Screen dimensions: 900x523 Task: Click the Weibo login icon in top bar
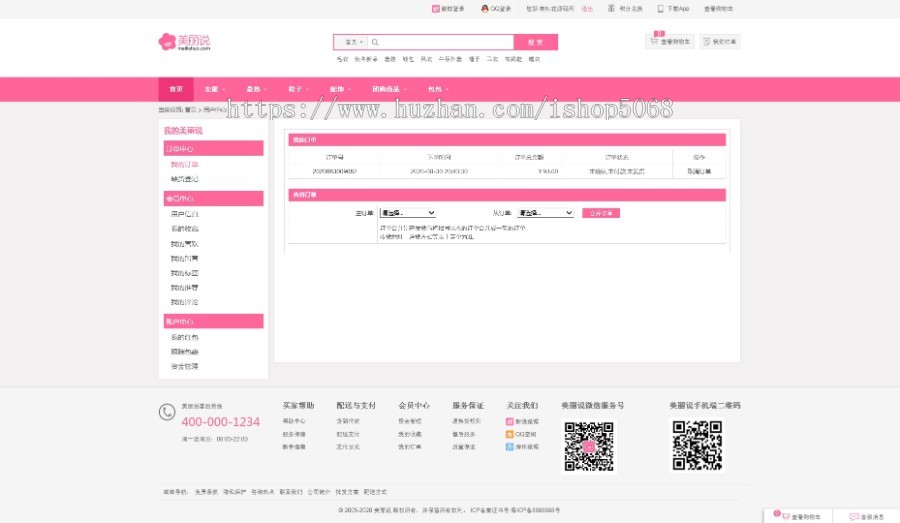pyautogui.click(x=436, y=9)
